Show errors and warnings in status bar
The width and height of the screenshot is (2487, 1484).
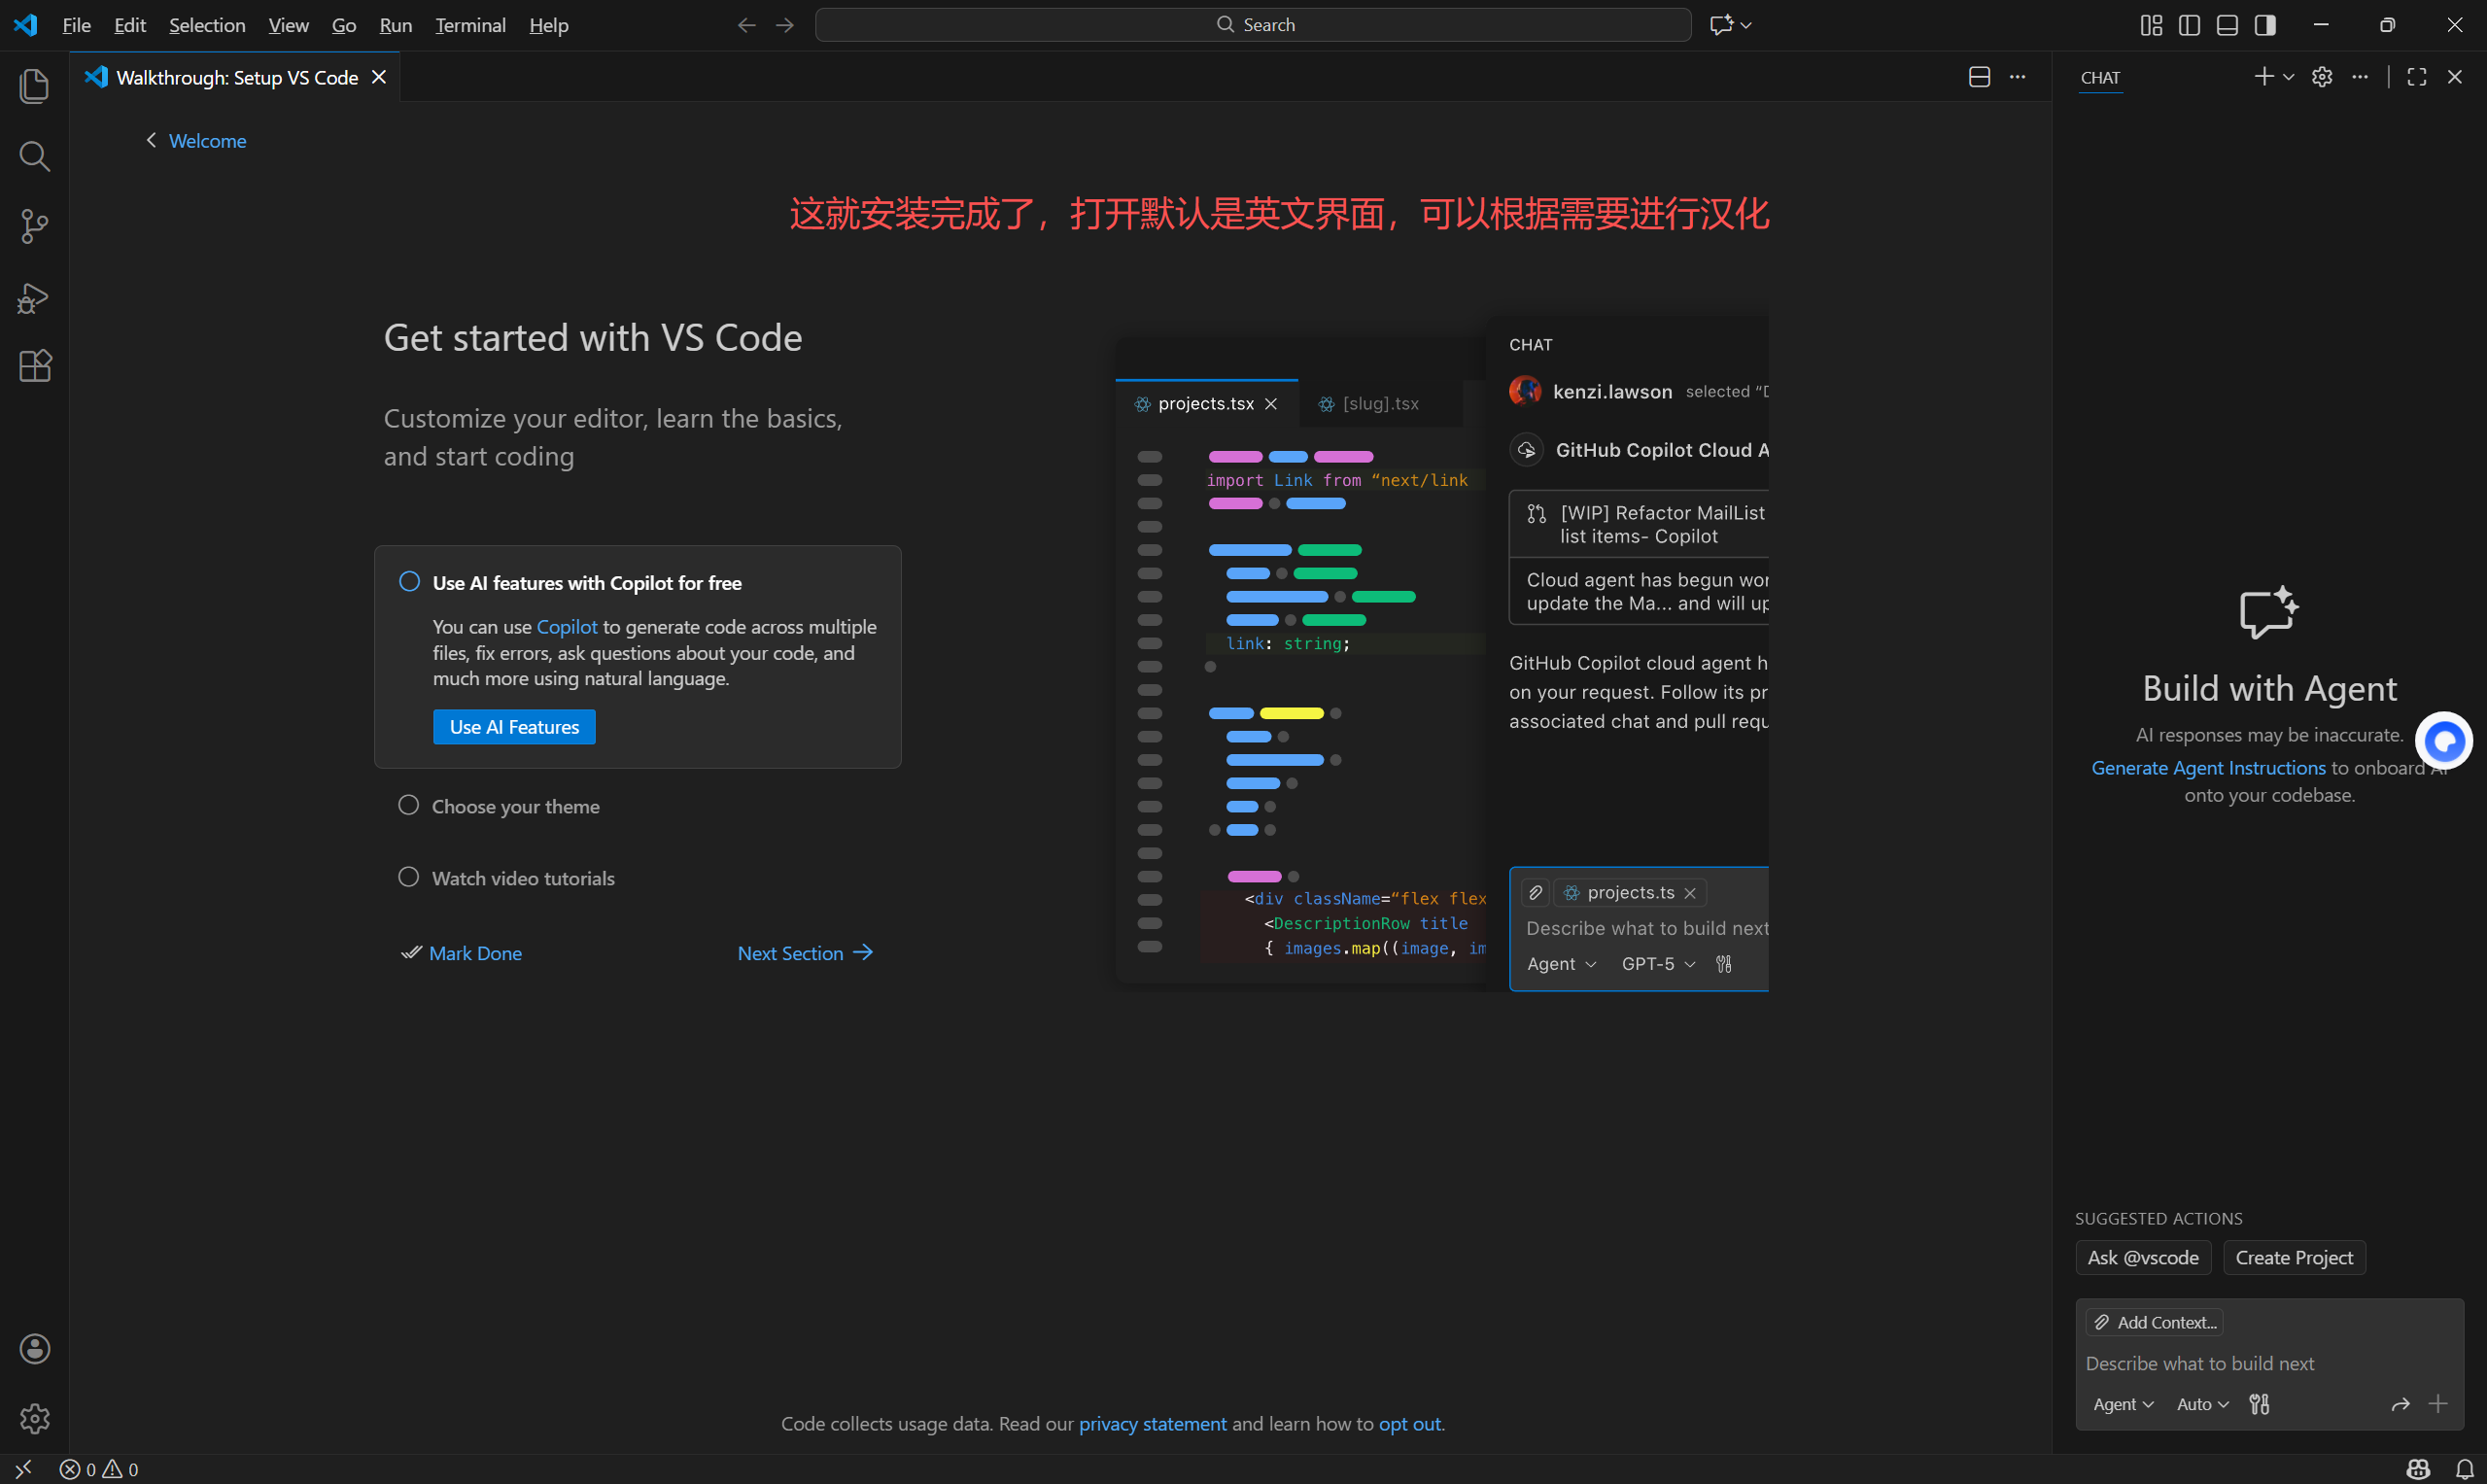pos(99,1469)
